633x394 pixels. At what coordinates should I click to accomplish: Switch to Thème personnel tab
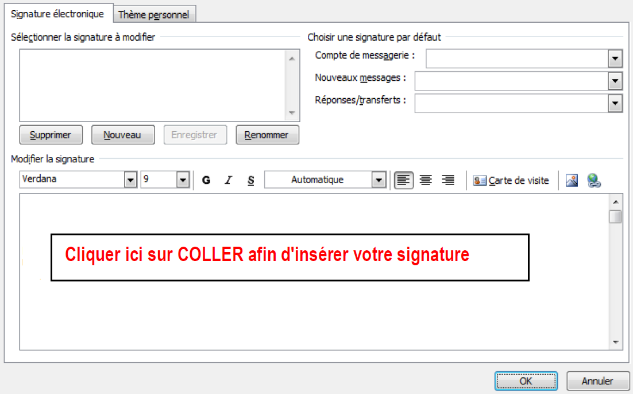(153, 15)
